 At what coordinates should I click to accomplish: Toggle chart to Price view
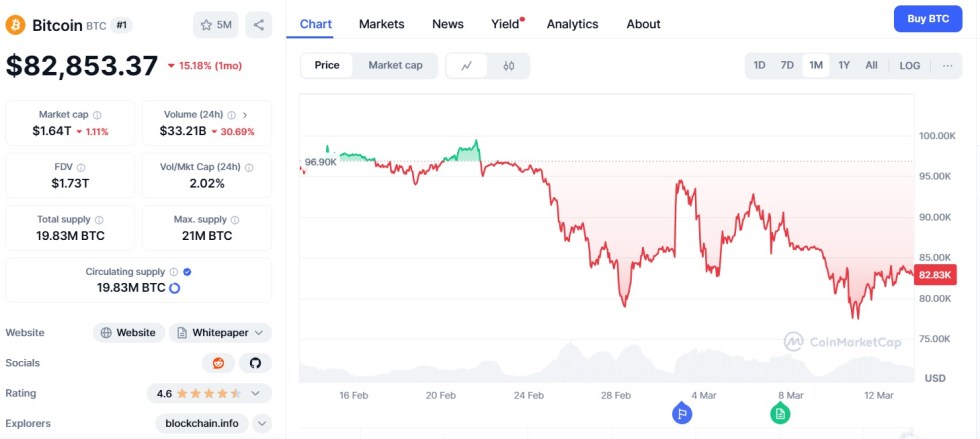327,66
